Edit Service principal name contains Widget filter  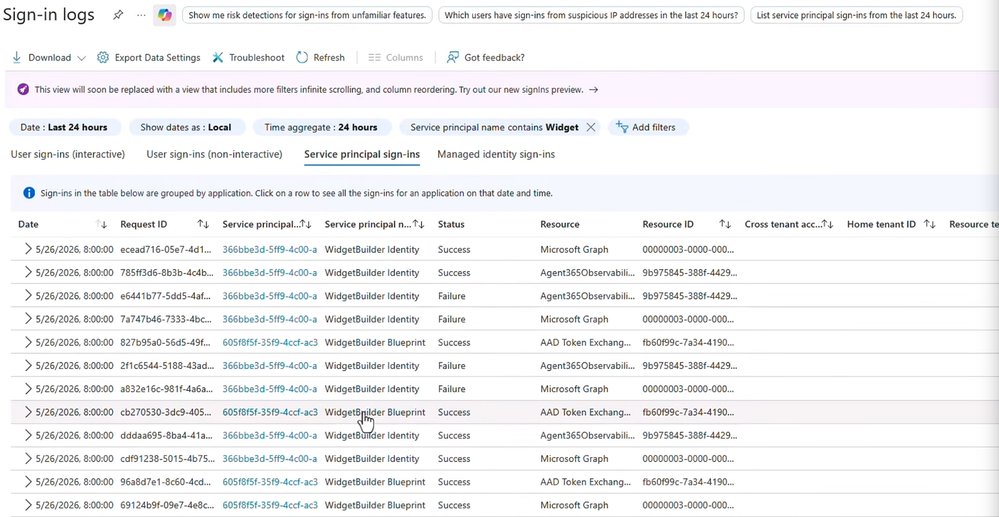(494, 127)
